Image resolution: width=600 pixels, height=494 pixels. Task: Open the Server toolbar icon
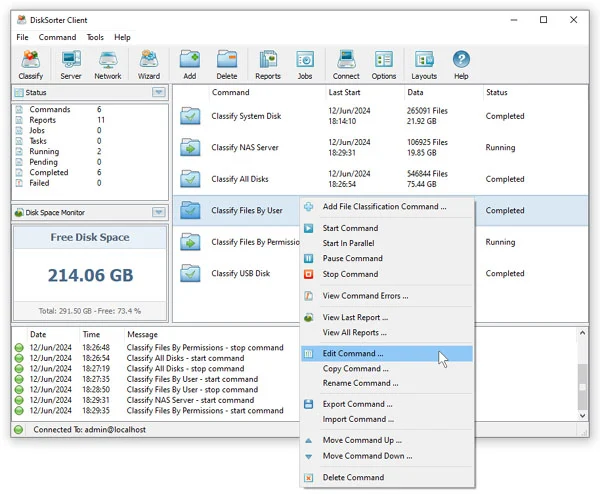tap(71, 65)
